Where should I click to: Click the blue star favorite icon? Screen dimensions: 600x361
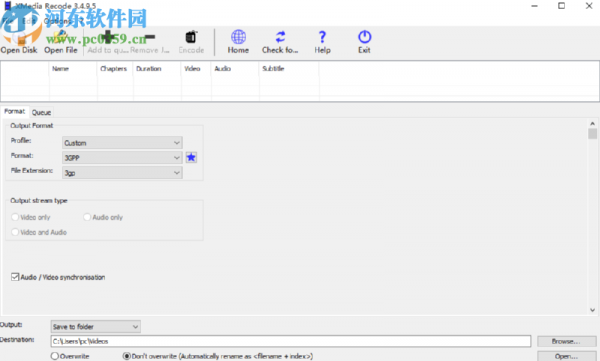pos(191,157)
